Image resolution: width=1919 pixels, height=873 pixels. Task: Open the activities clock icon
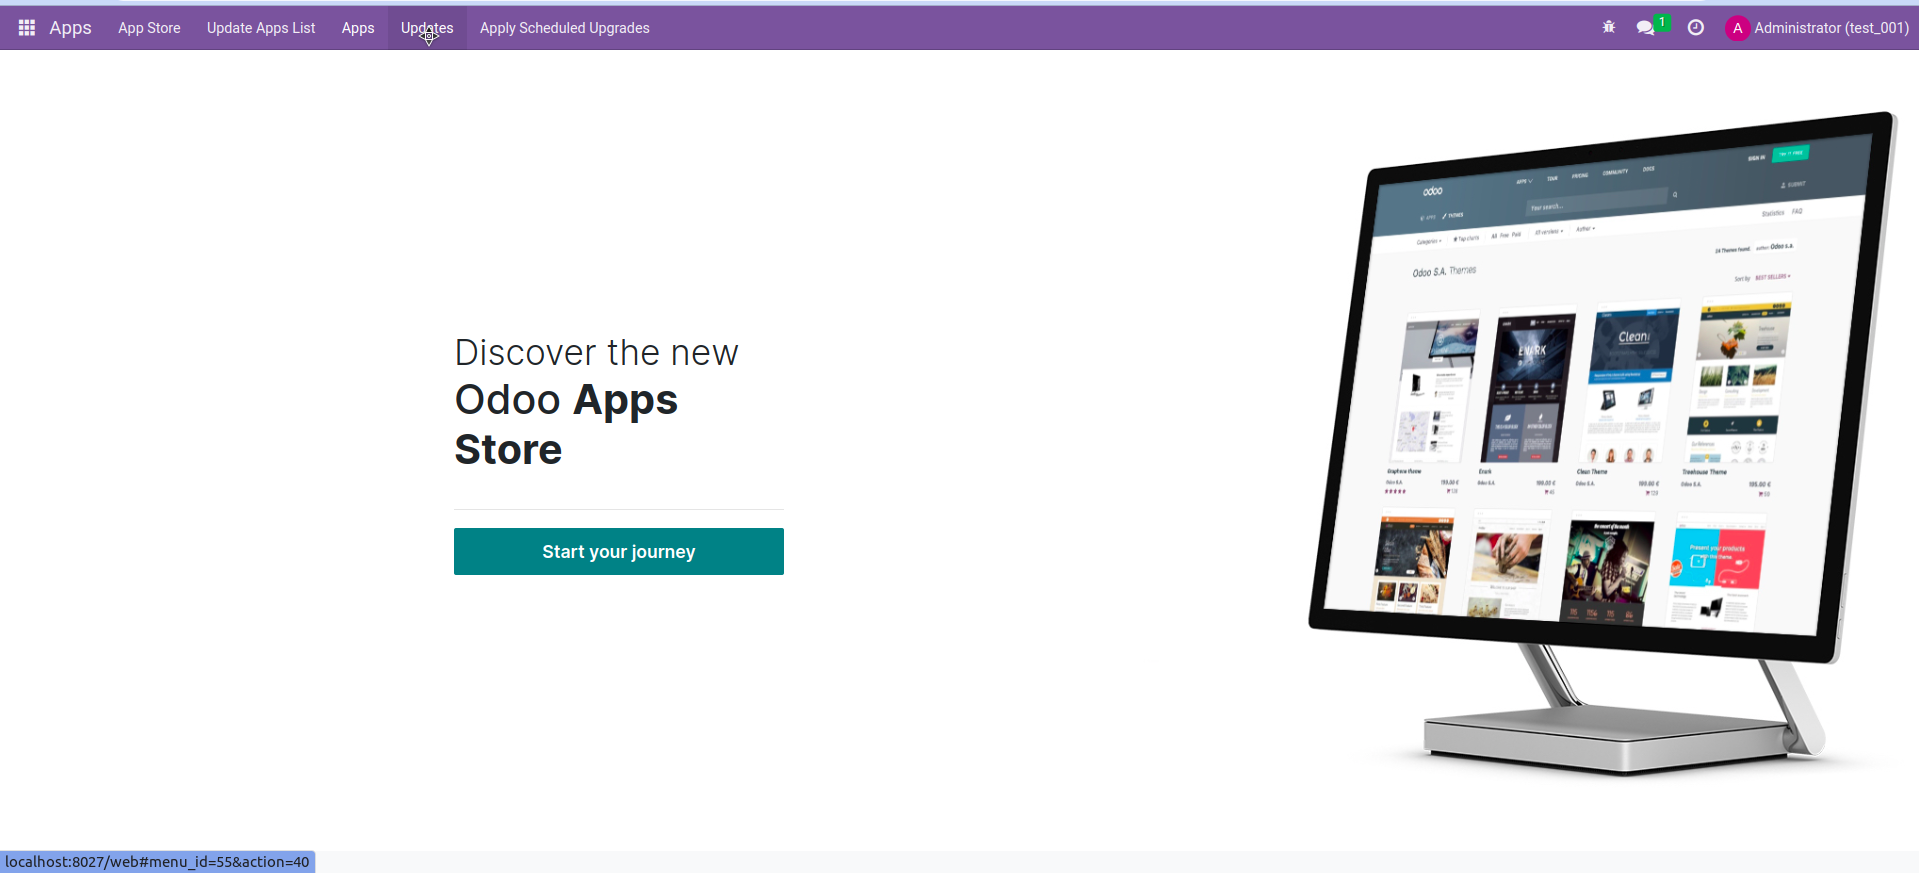pos(1696,28)
